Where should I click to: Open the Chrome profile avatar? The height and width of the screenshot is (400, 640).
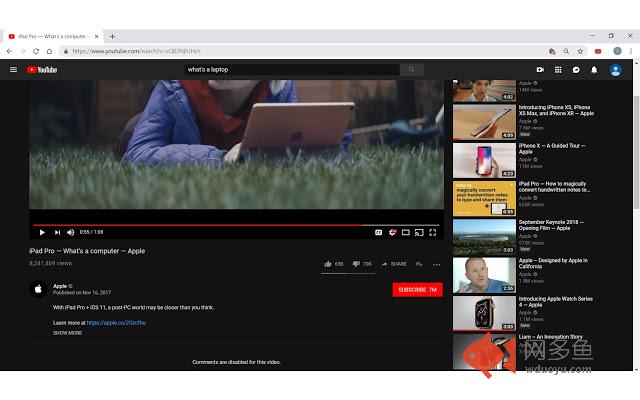coord(617,51)
